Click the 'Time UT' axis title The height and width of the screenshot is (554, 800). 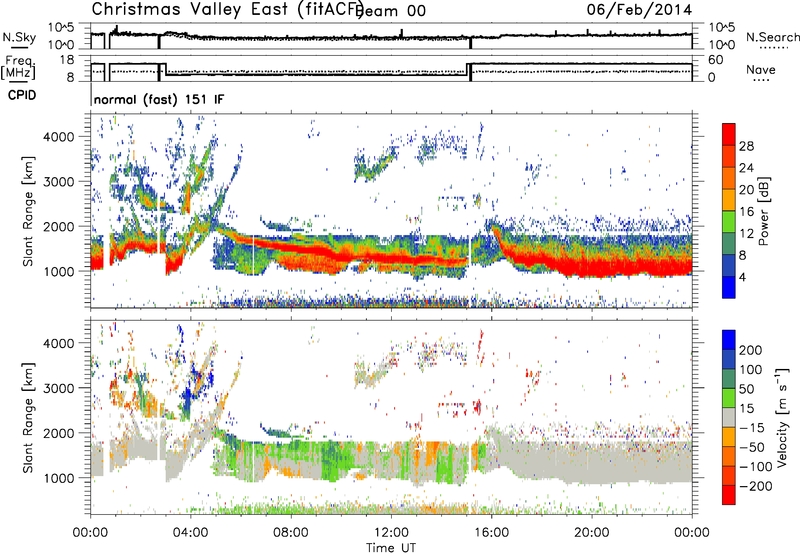tap(391, 548)
